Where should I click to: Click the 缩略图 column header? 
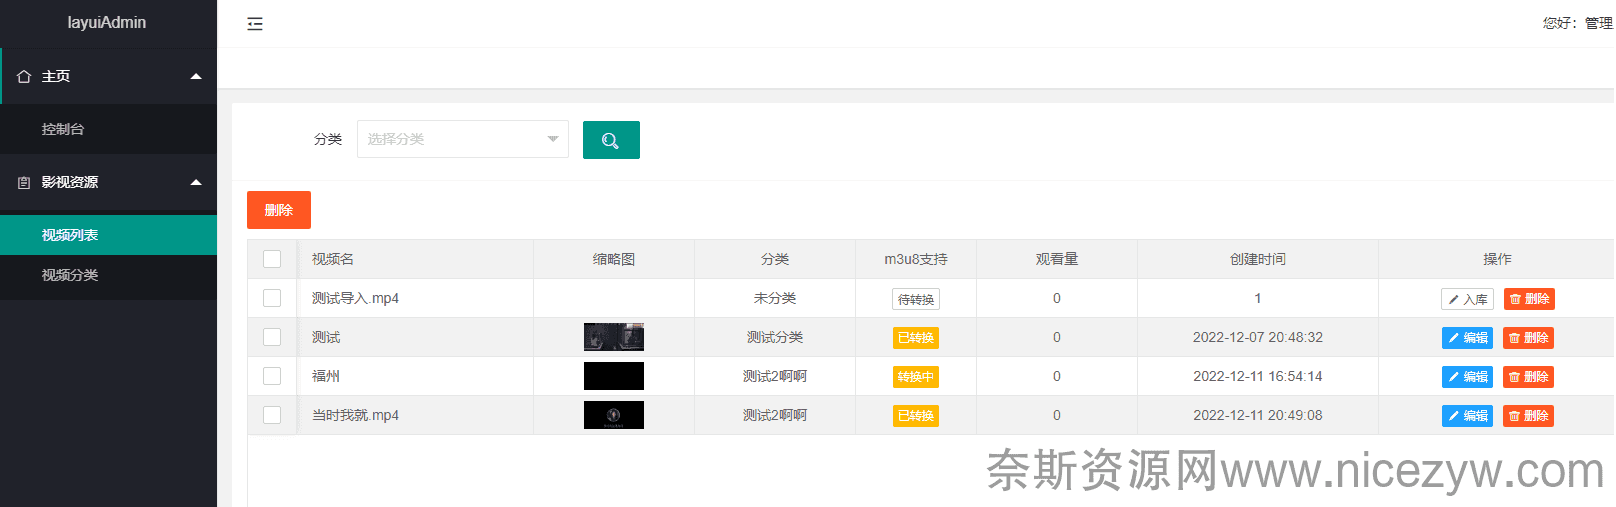point(614,259)
